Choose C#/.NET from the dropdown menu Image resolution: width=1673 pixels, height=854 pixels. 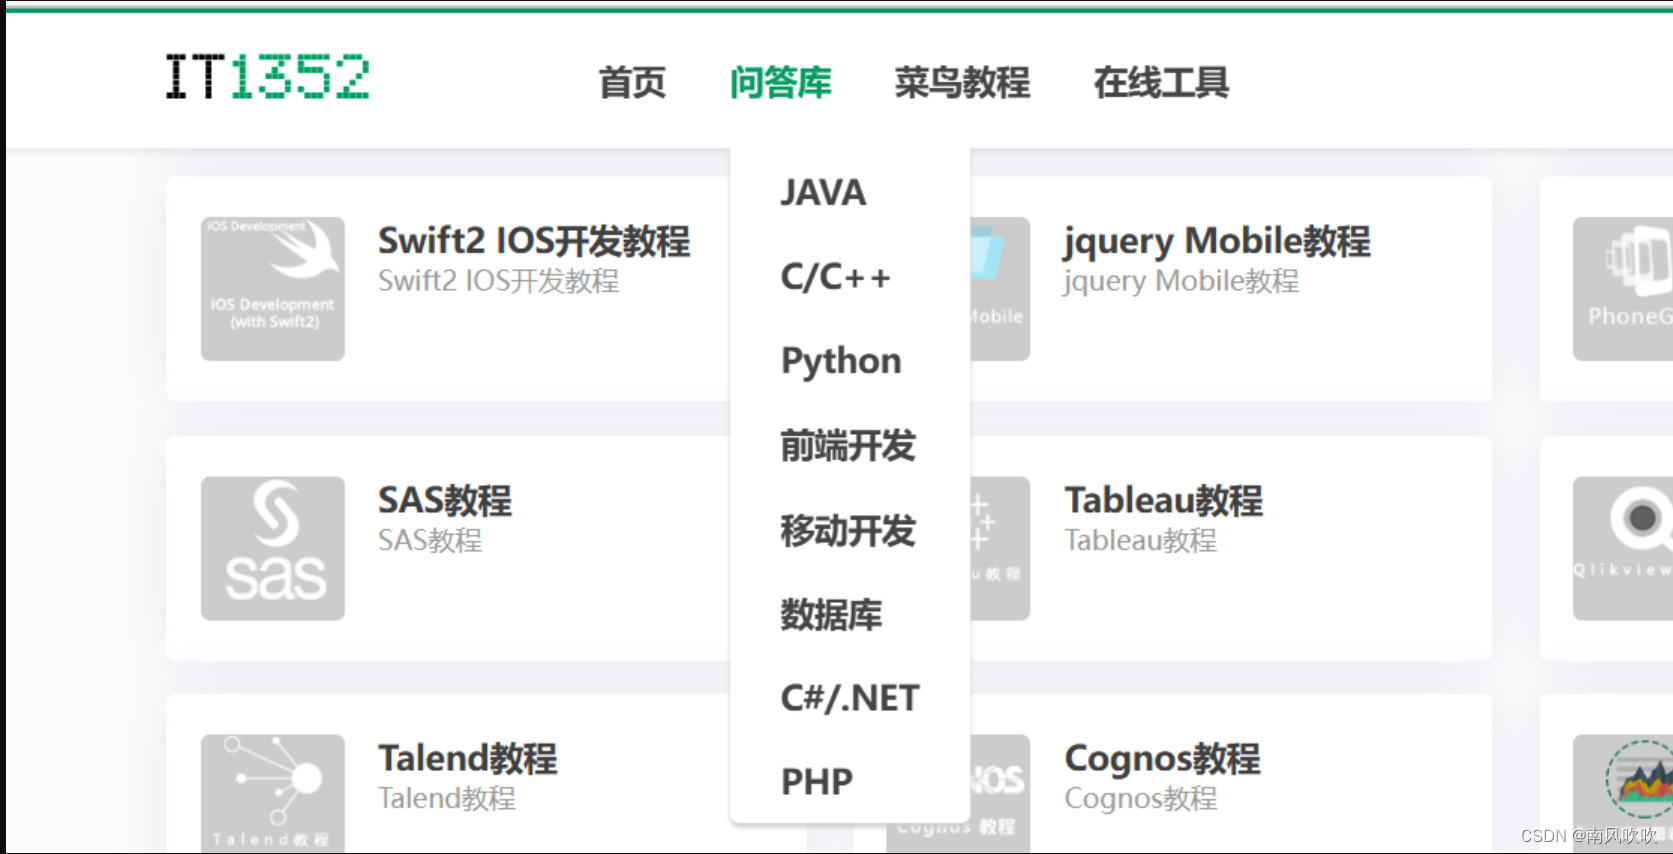pos(850,698)
